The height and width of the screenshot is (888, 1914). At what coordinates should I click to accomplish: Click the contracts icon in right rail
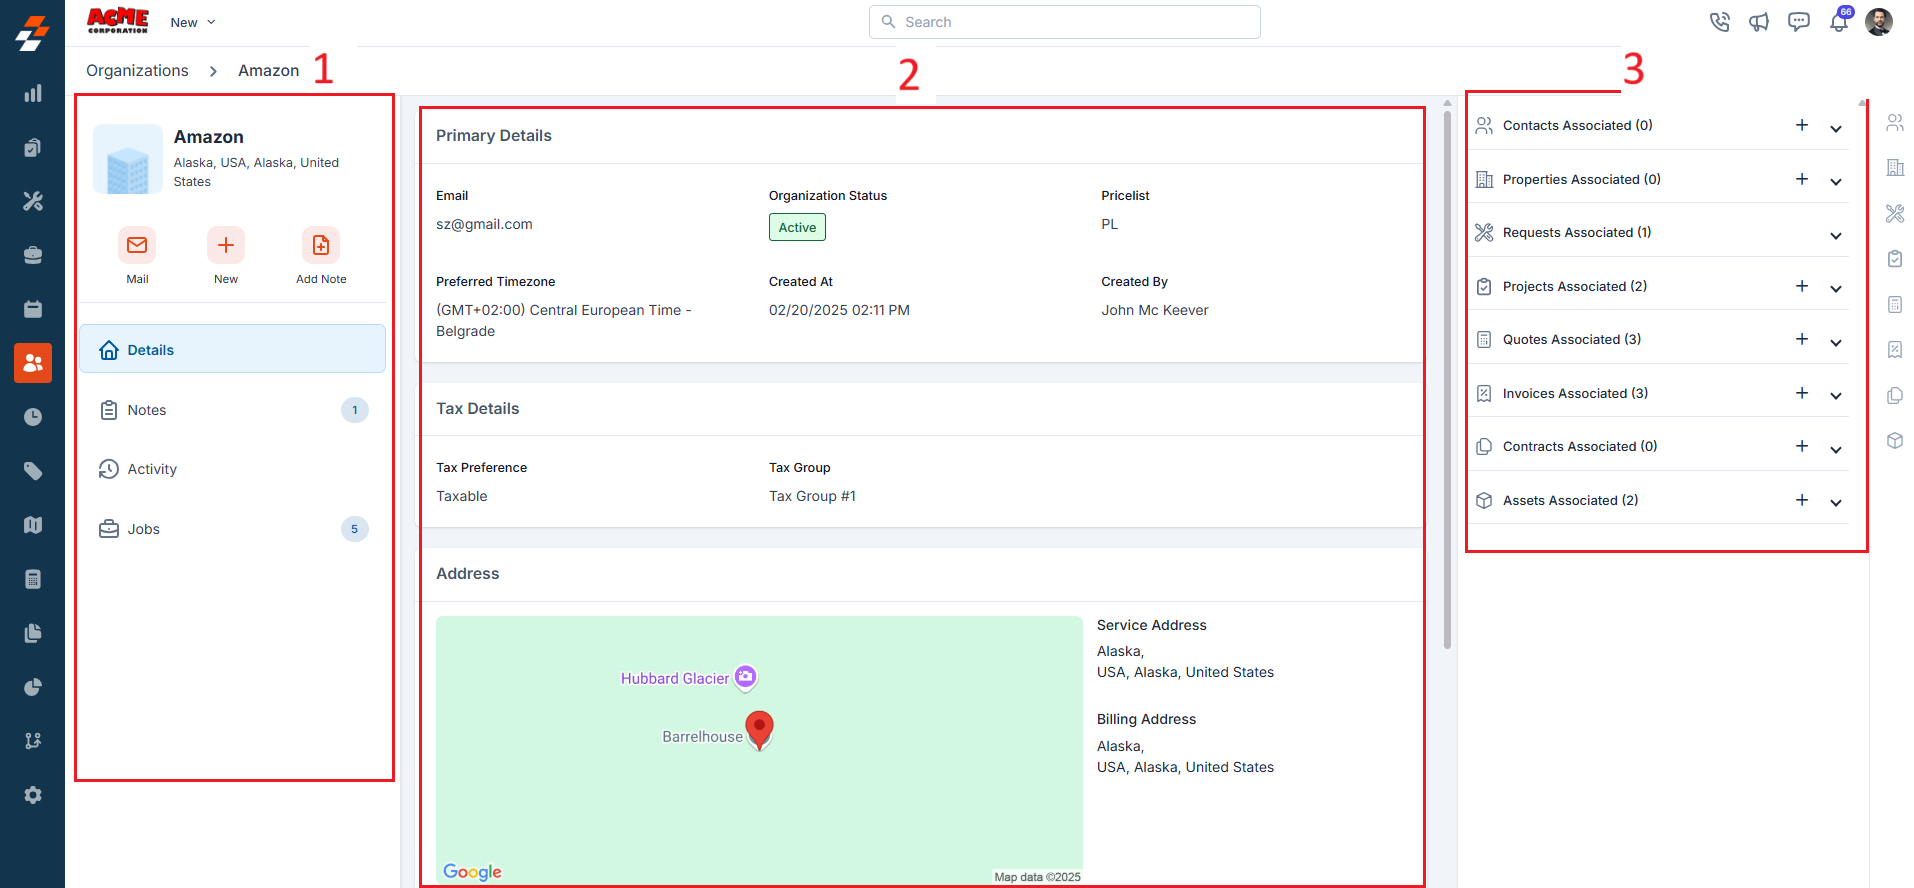coord(1895,395)
